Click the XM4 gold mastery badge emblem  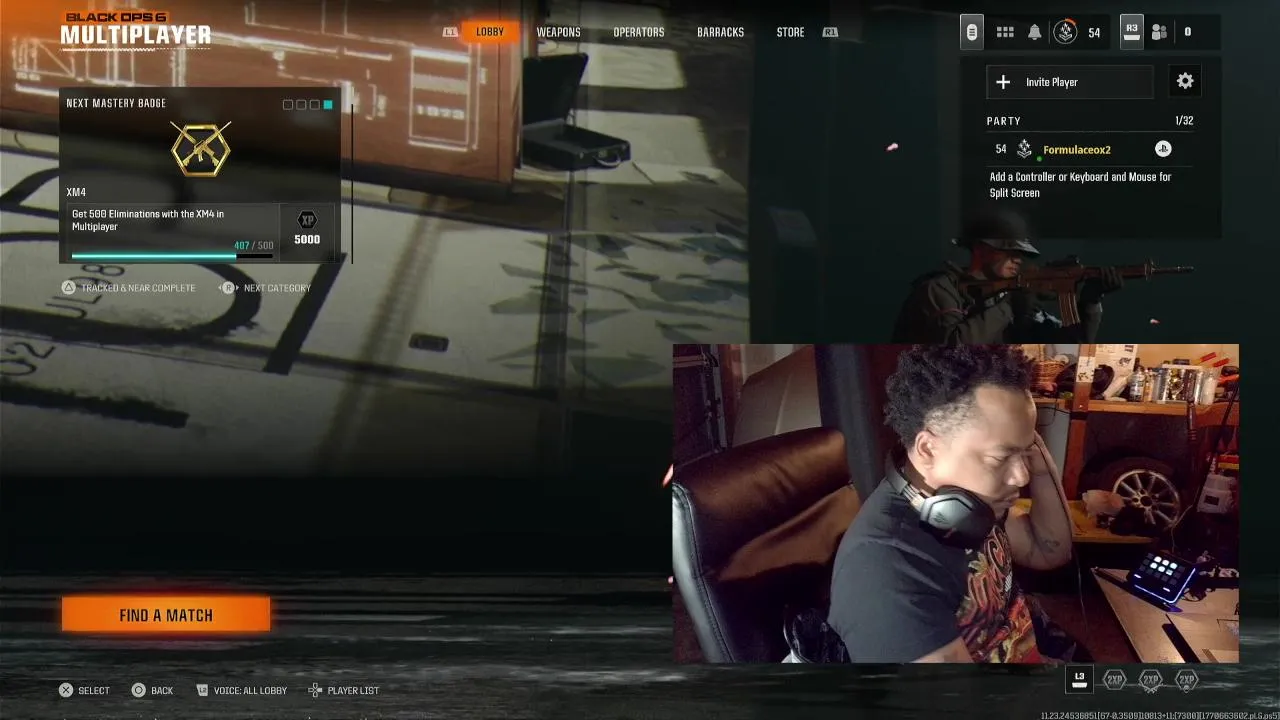pos(201,149)
